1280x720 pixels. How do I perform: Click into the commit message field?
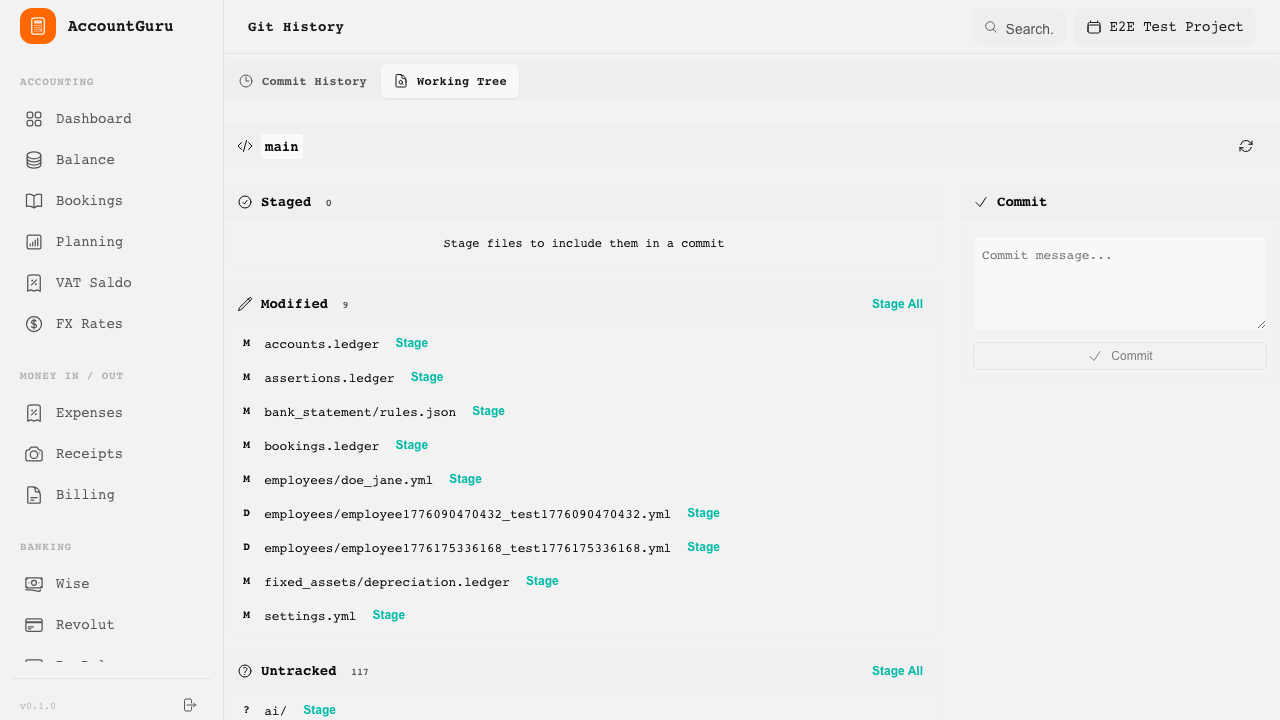pos(1119,283)
